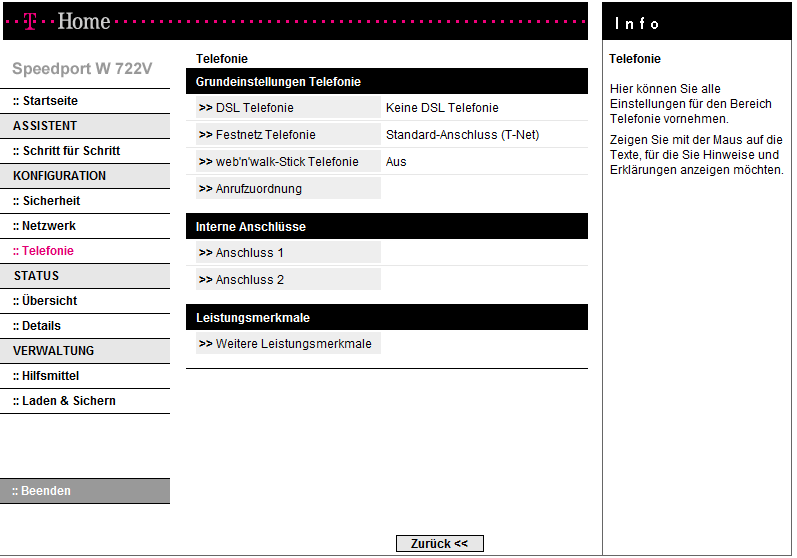Open Laden & Sichern page
Image resolution: width=797 pixels, height=558 pixels.
(64, 401)
